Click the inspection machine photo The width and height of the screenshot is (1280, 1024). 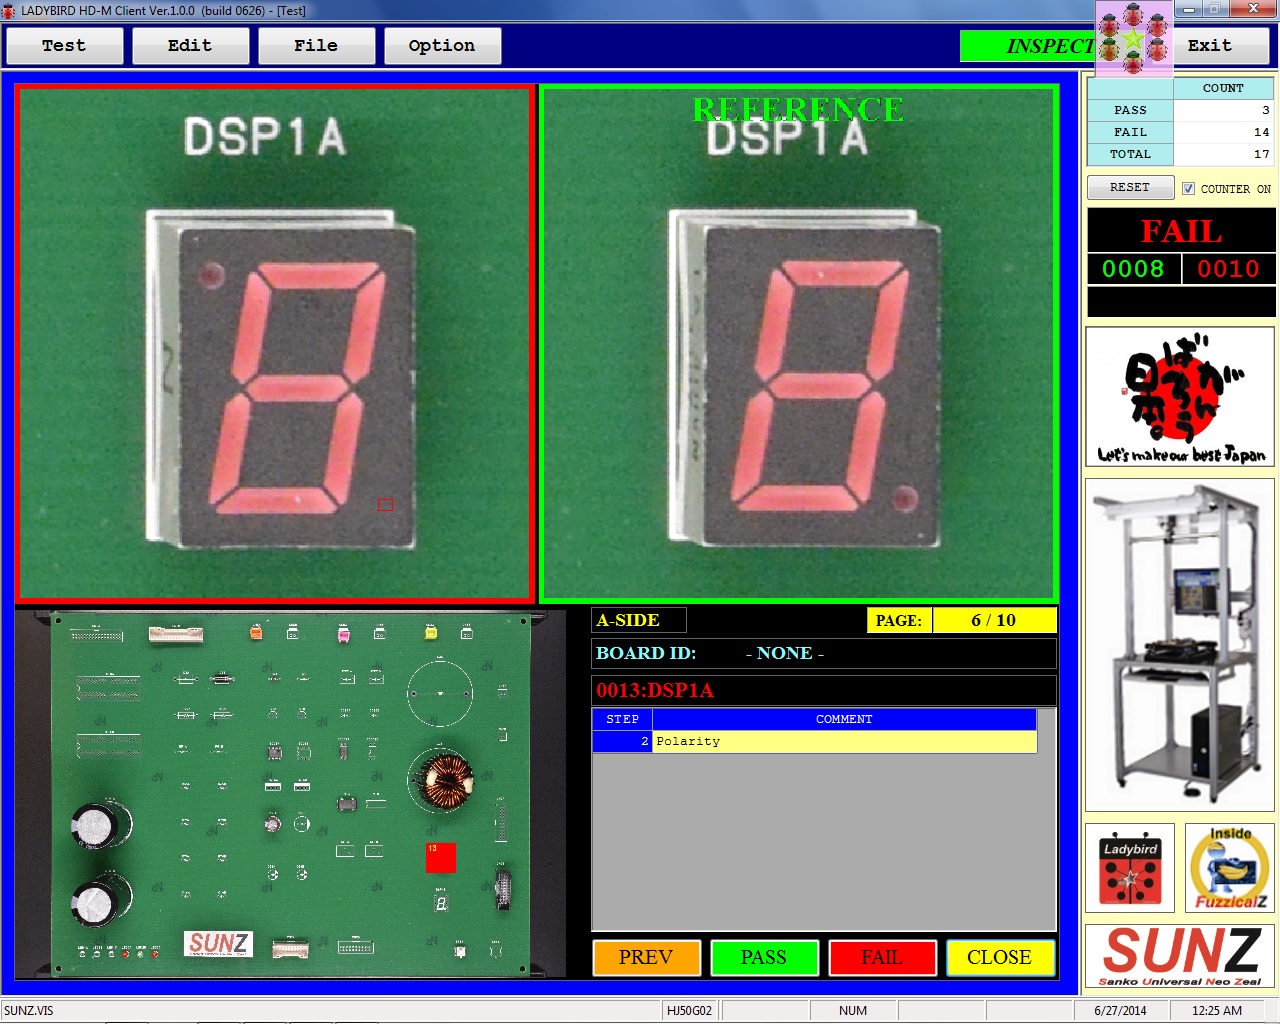[1180, 645]
